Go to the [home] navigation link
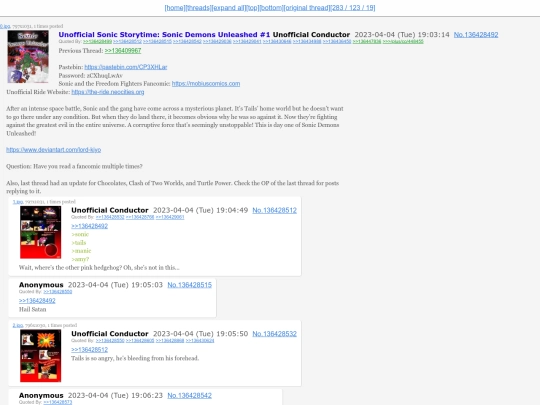 pyautogui.click(x=175, y=8)
